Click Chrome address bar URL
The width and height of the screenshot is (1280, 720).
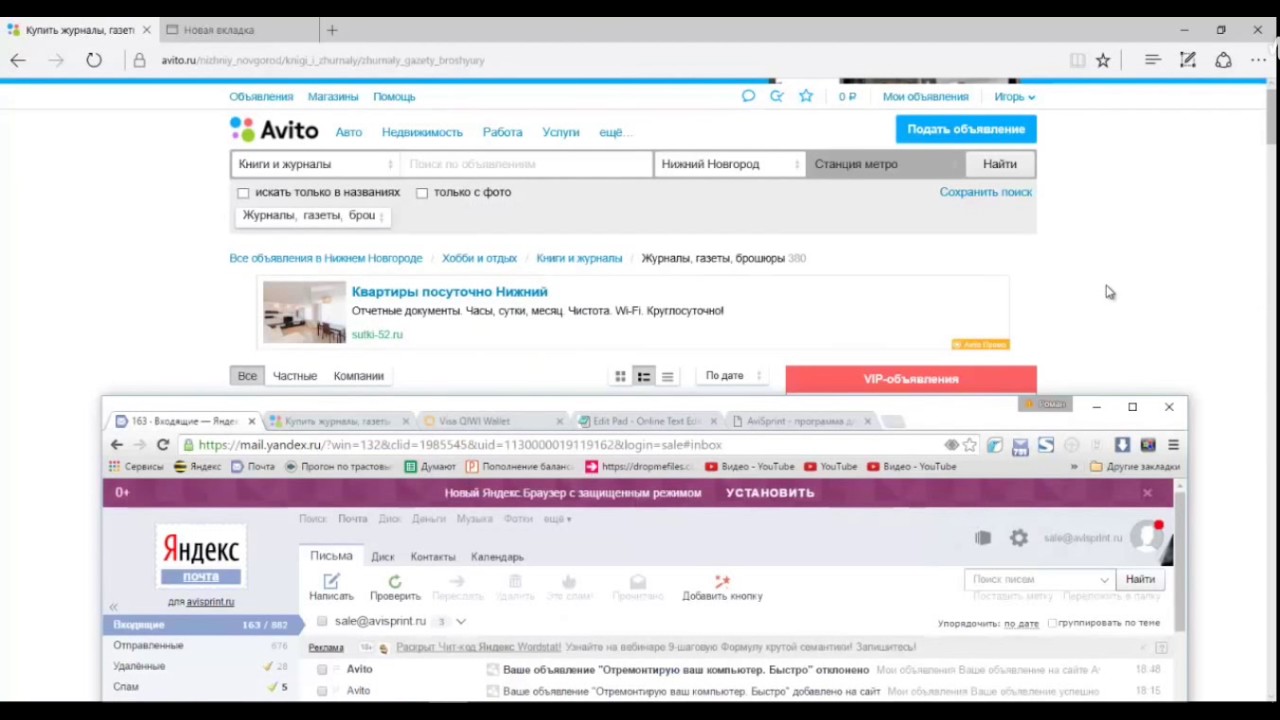(x=460, y=445)
